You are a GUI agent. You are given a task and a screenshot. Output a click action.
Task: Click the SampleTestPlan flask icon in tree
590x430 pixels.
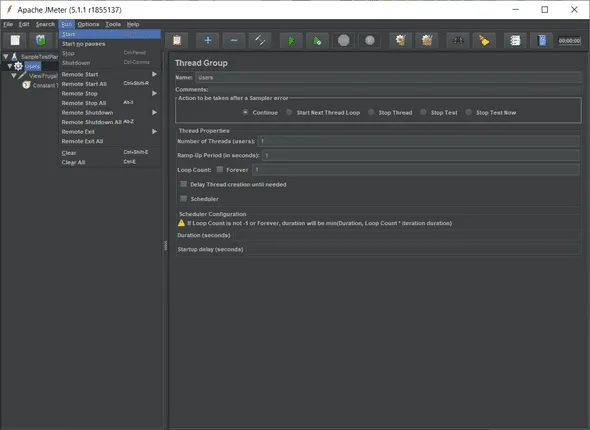(x=14, y=57)
